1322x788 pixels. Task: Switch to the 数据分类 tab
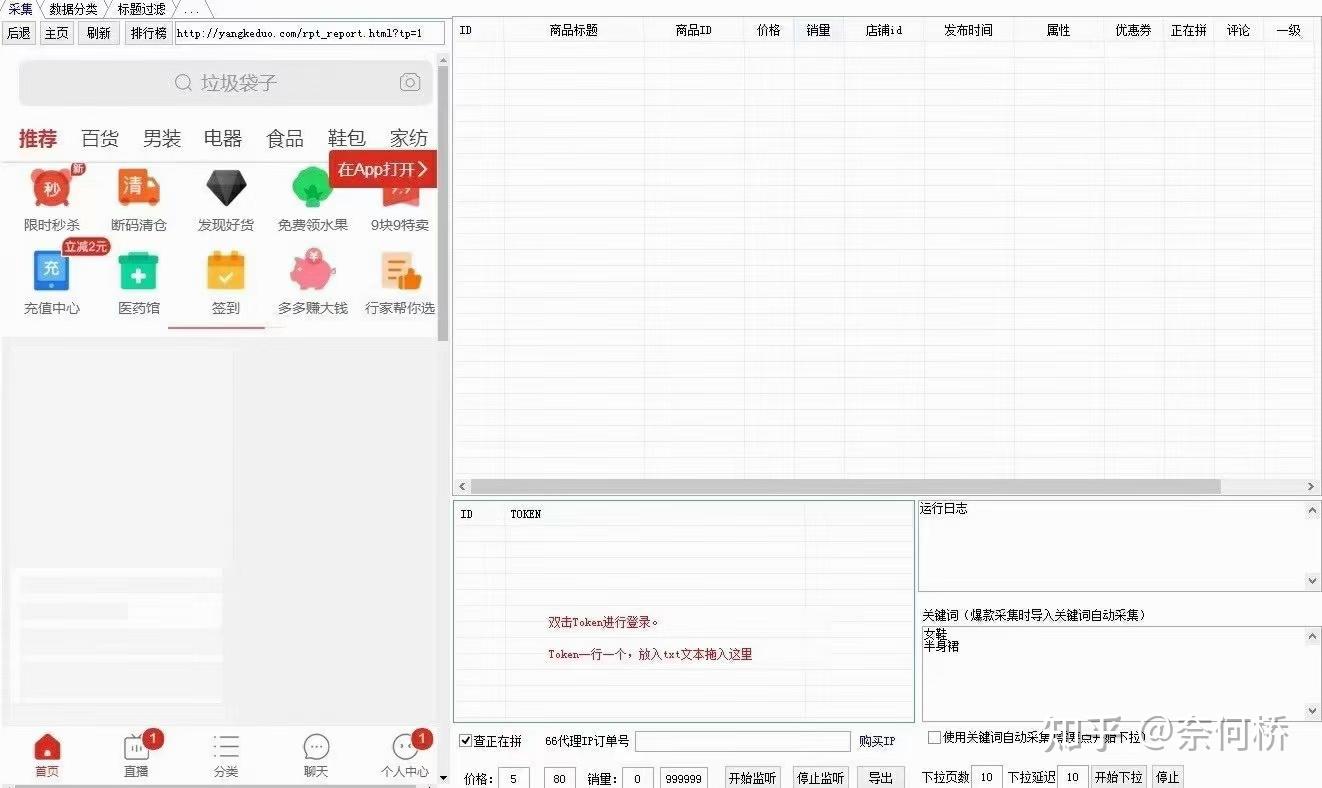coord(74,9)
